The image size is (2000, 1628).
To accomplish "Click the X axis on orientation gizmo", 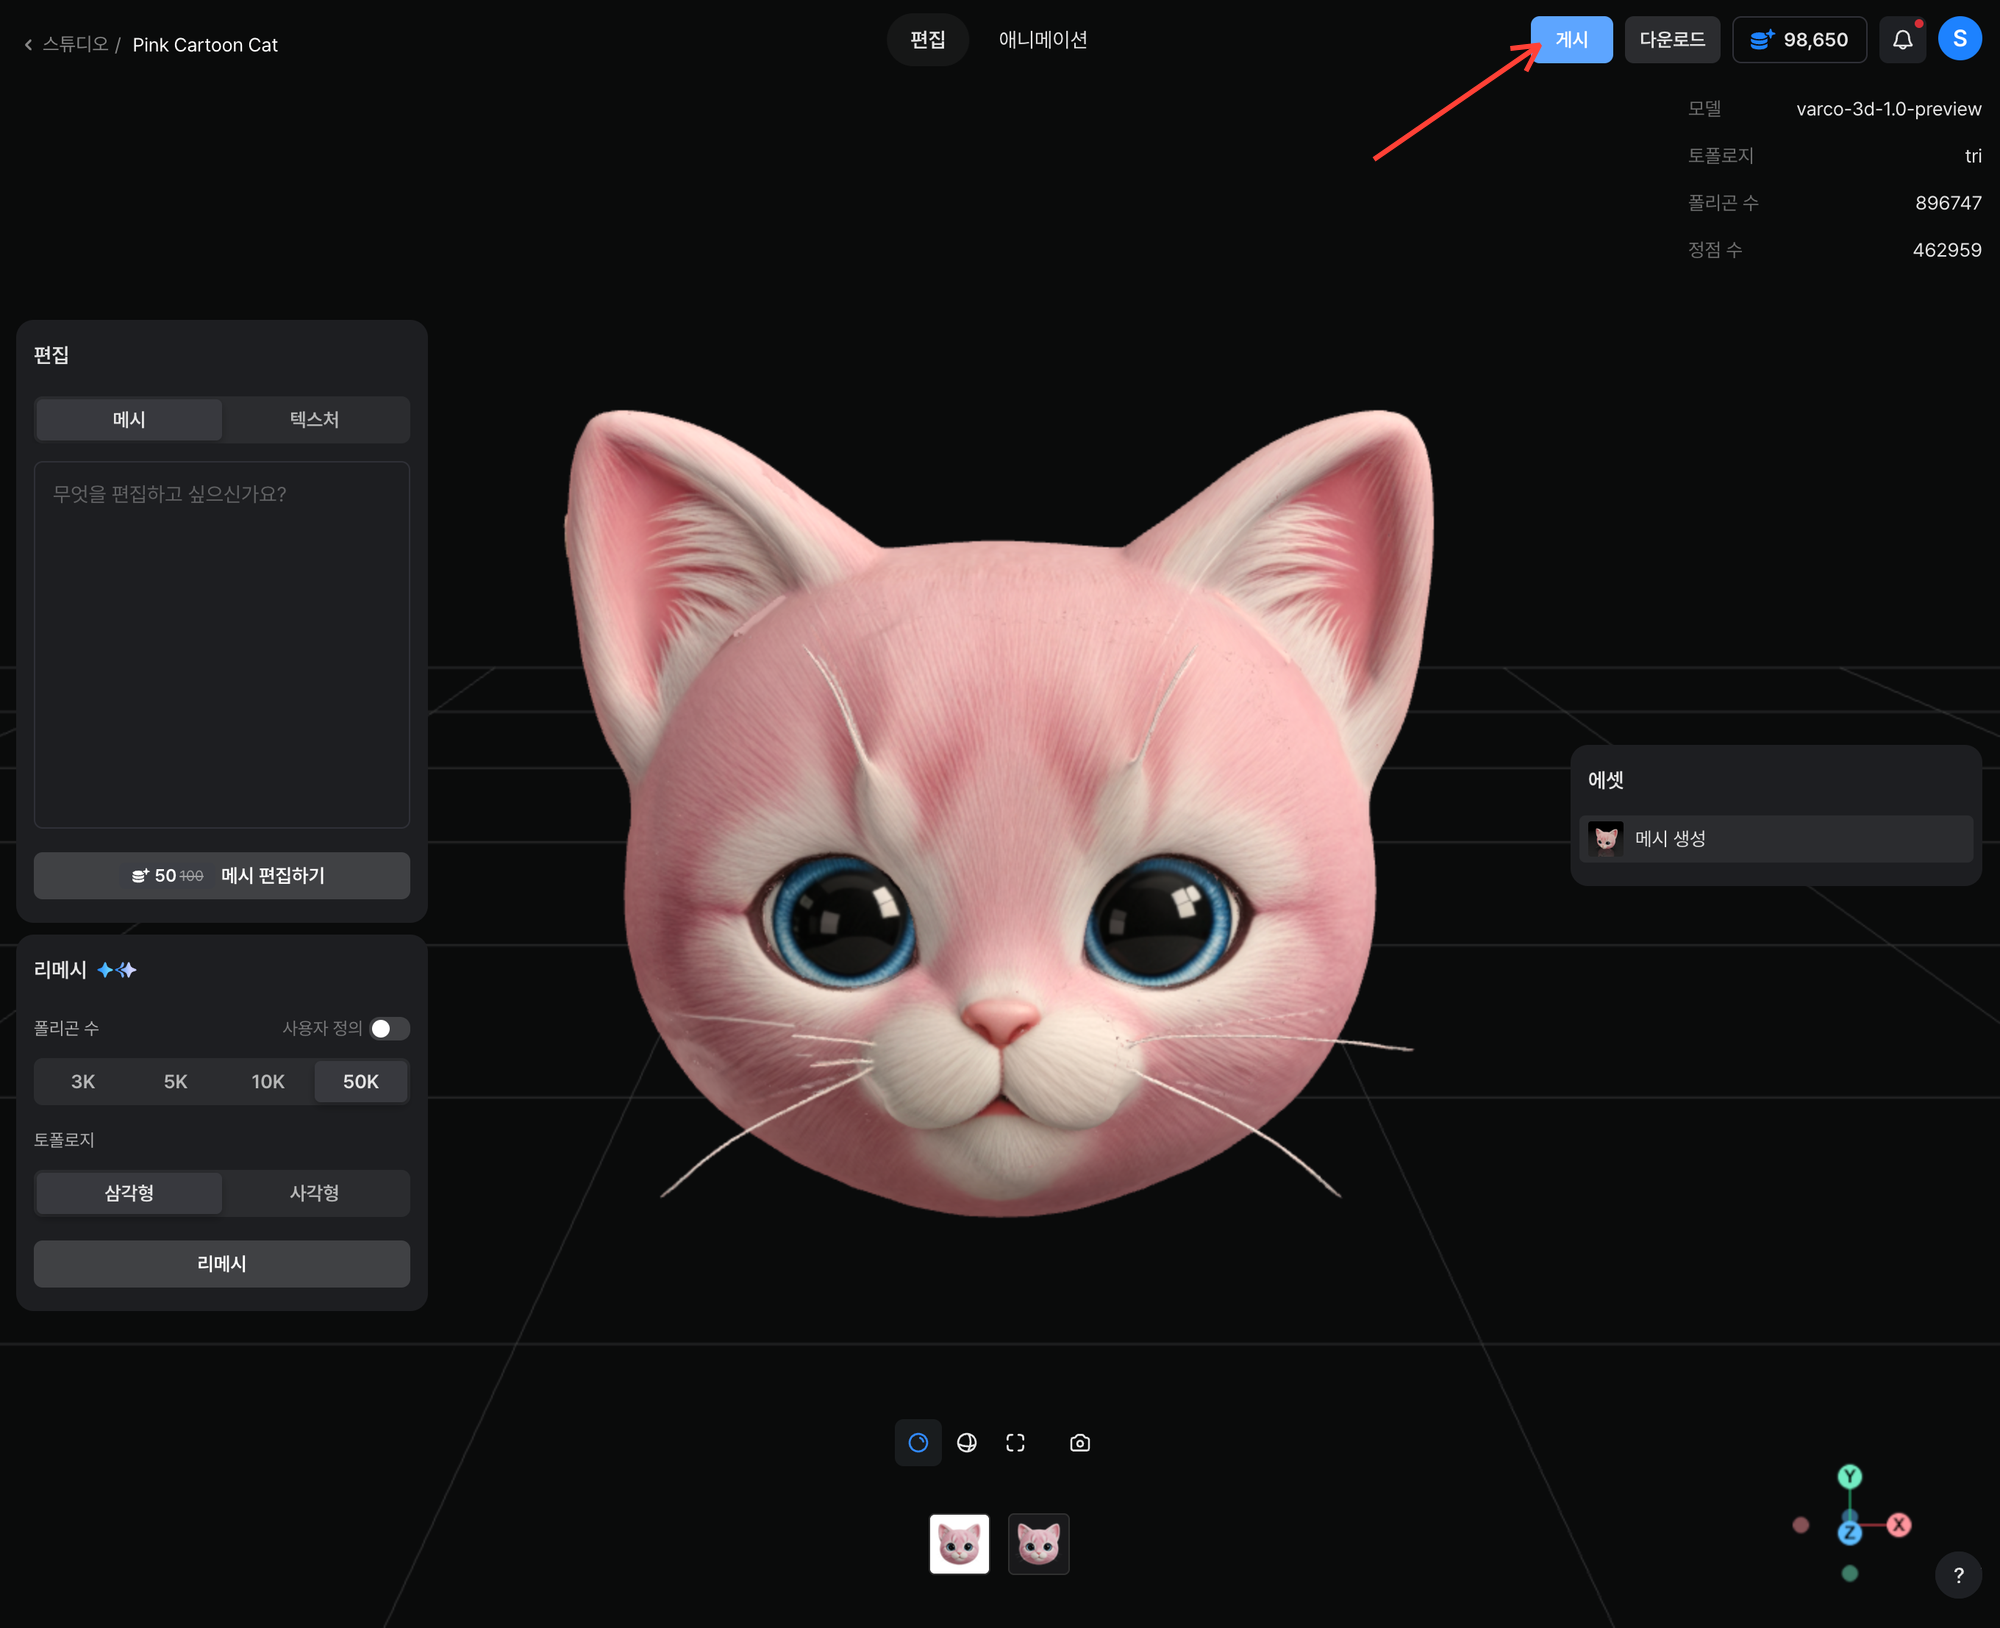I will coord(1898,1525).
